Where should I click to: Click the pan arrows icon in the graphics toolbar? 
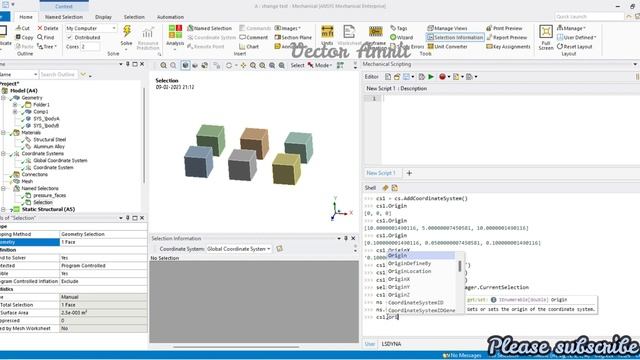(243, 65)
